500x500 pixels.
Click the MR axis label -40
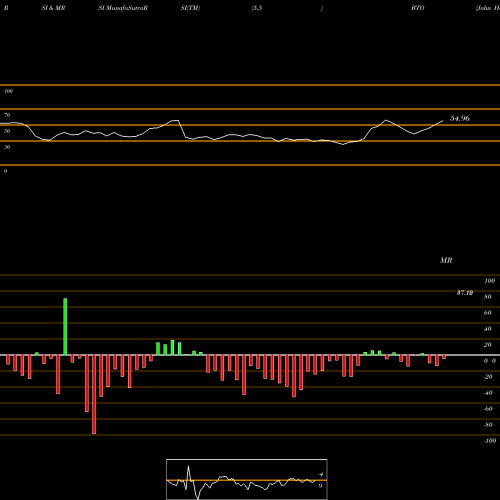pyautogui.click(x=488, y=393)
